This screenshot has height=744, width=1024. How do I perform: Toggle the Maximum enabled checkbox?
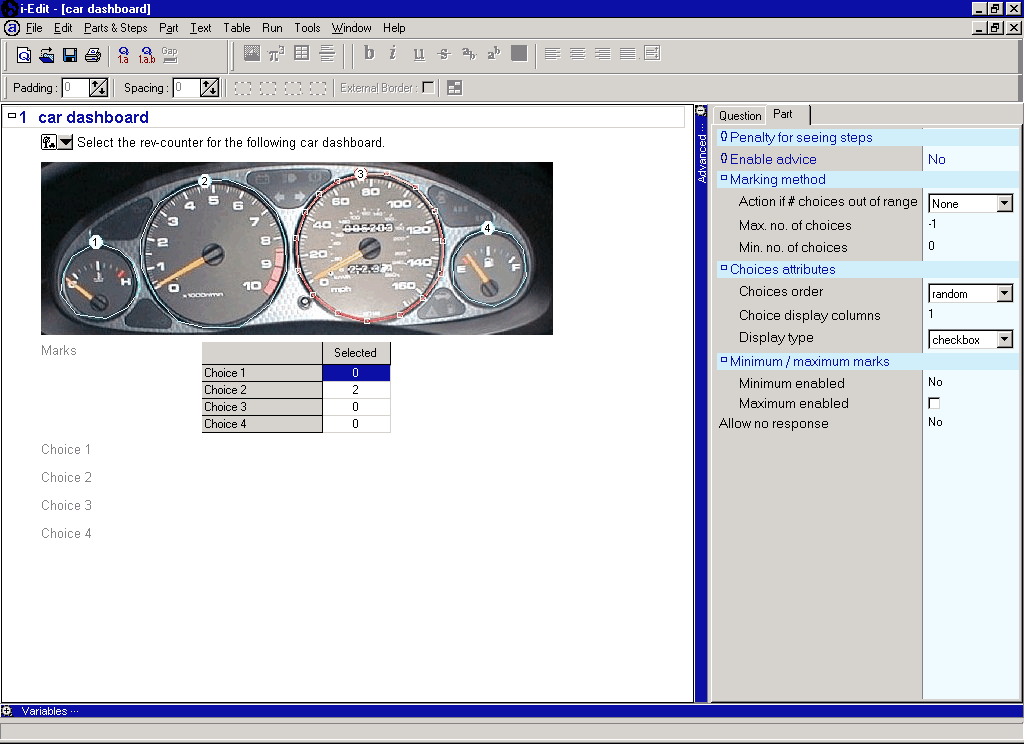coord(934,403)
